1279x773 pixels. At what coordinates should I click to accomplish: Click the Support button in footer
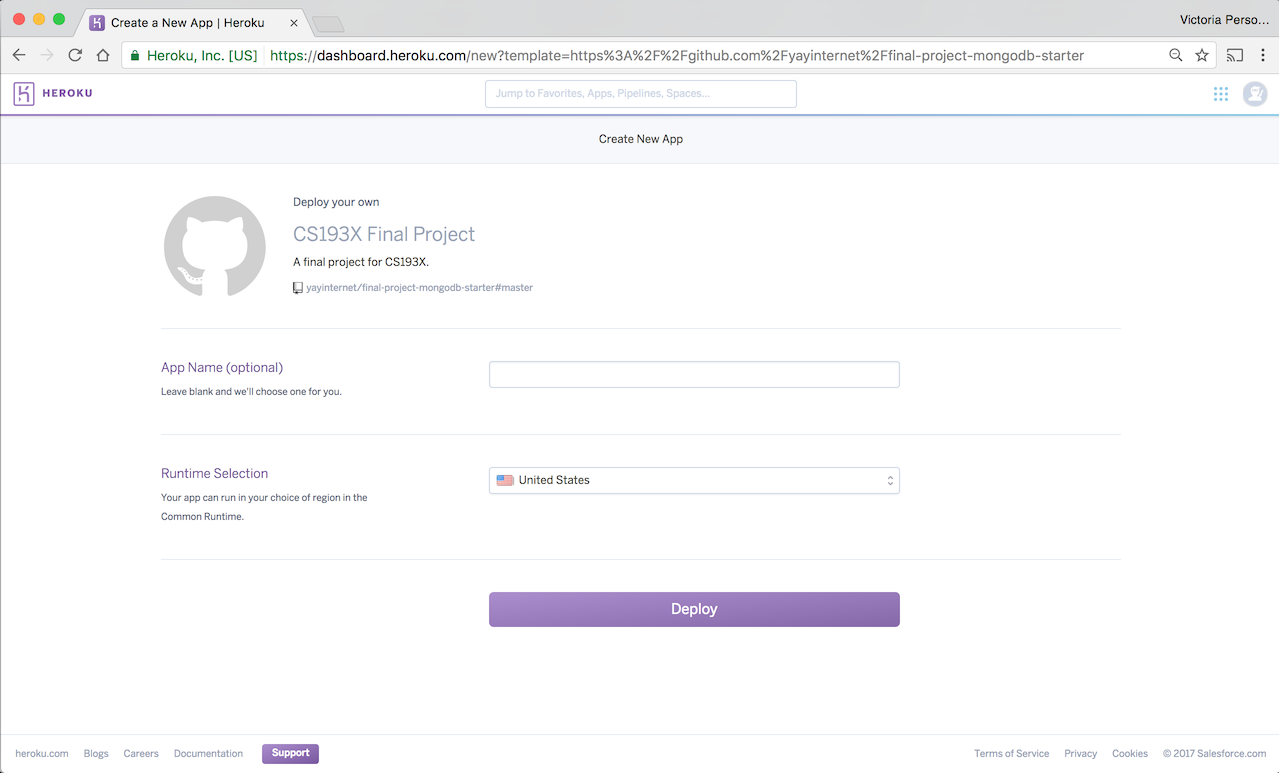coord(290,753)
